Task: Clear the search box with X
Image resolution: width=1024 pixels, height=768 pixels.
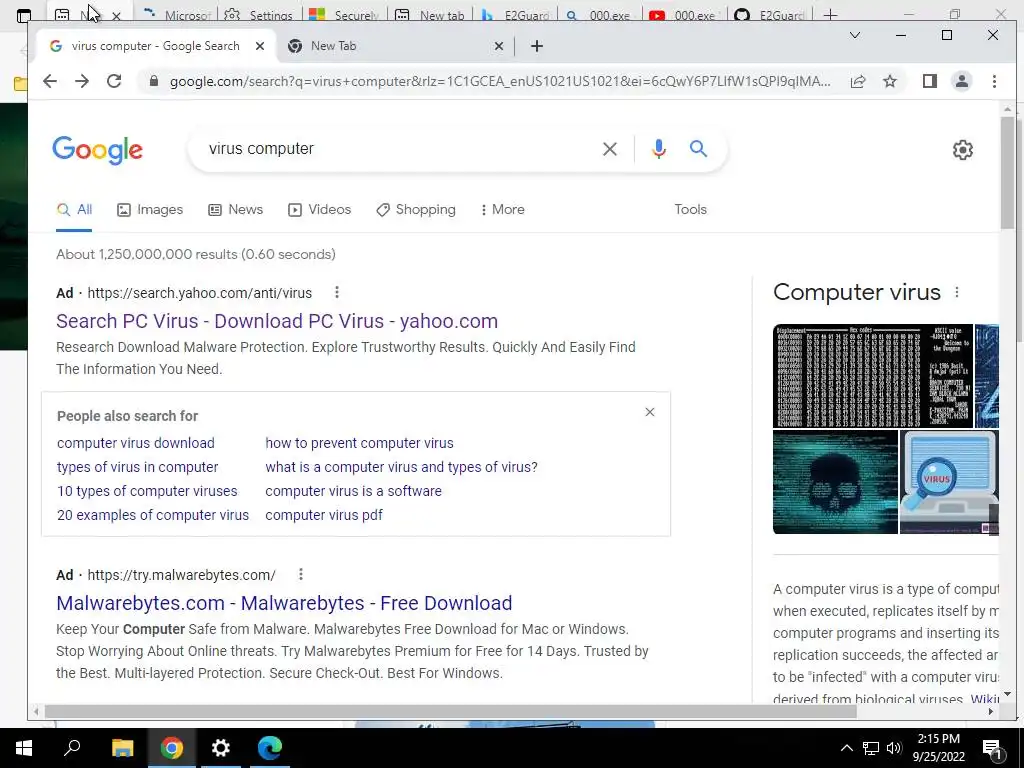Action: pyautogui.click(x=610, y=149)
